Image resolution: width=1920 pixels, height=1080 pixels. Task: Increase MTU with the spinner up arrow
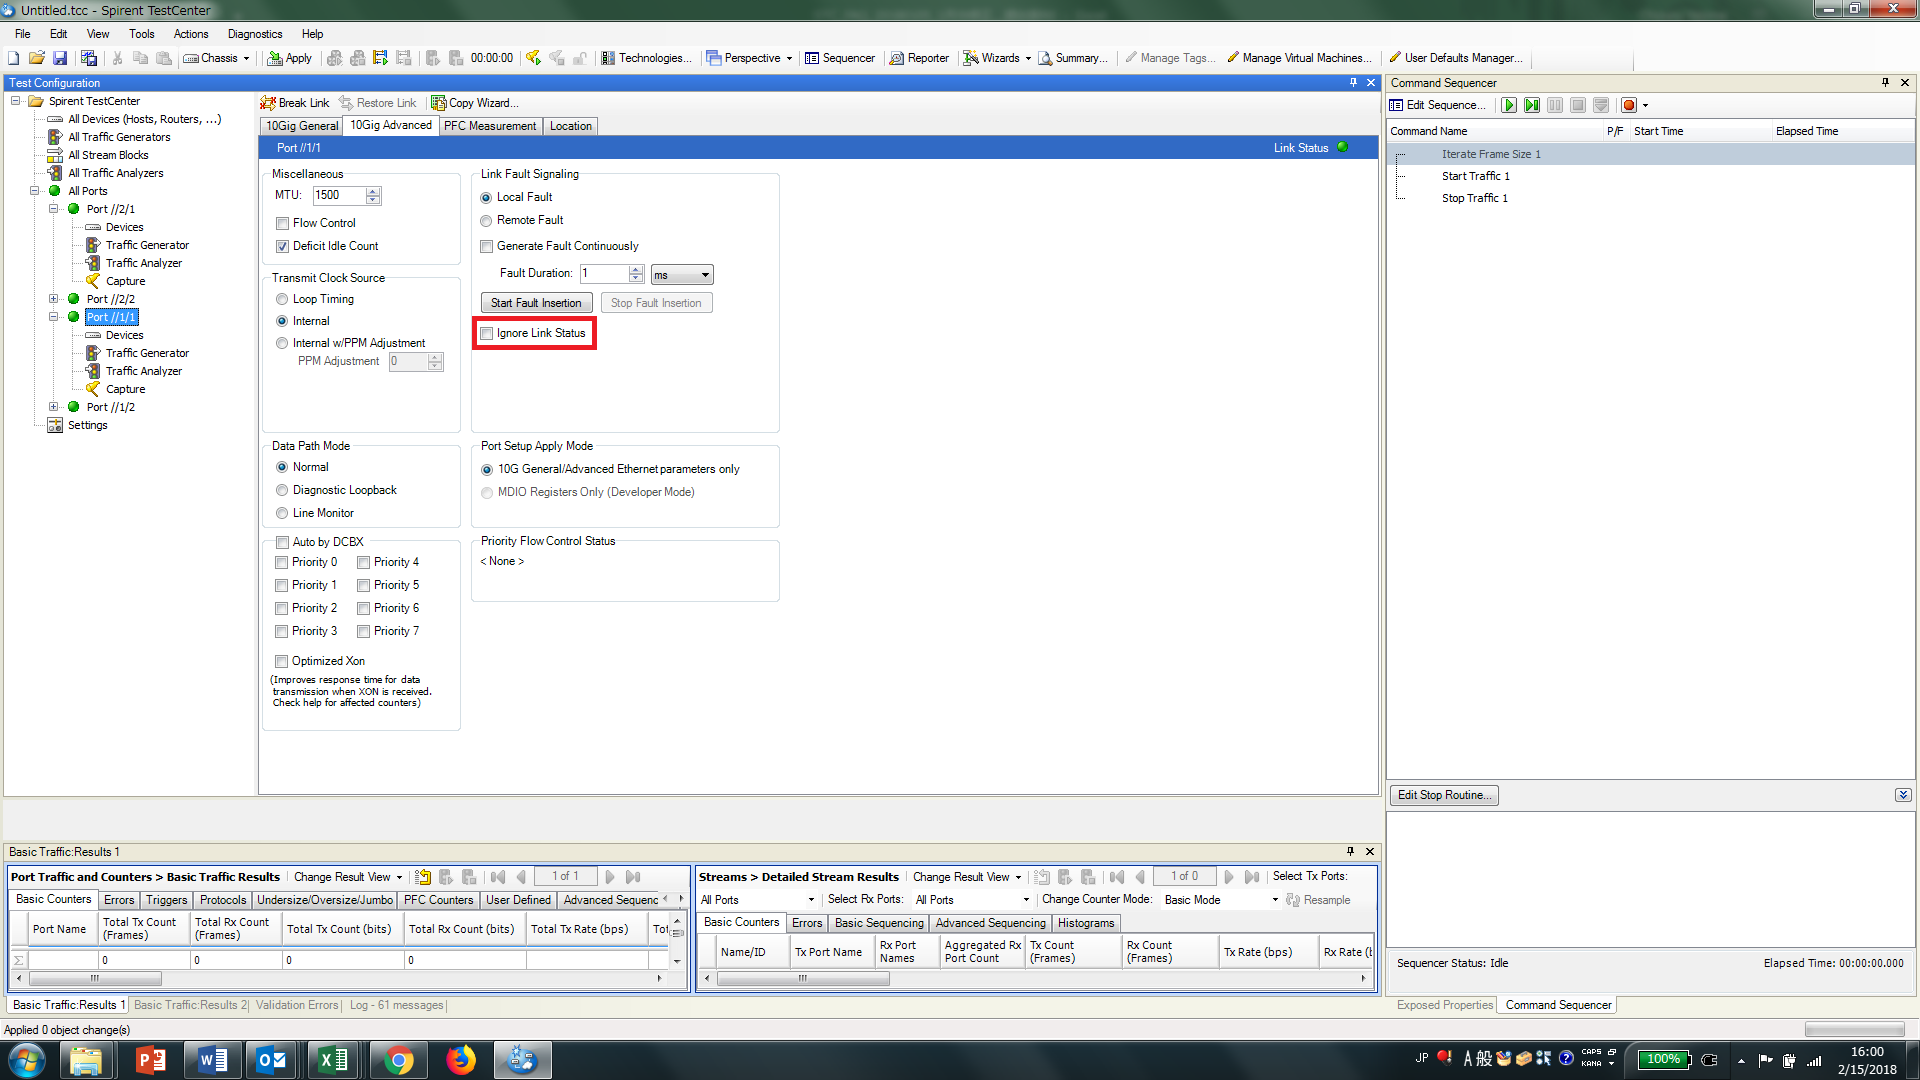(x=373, y=191)
